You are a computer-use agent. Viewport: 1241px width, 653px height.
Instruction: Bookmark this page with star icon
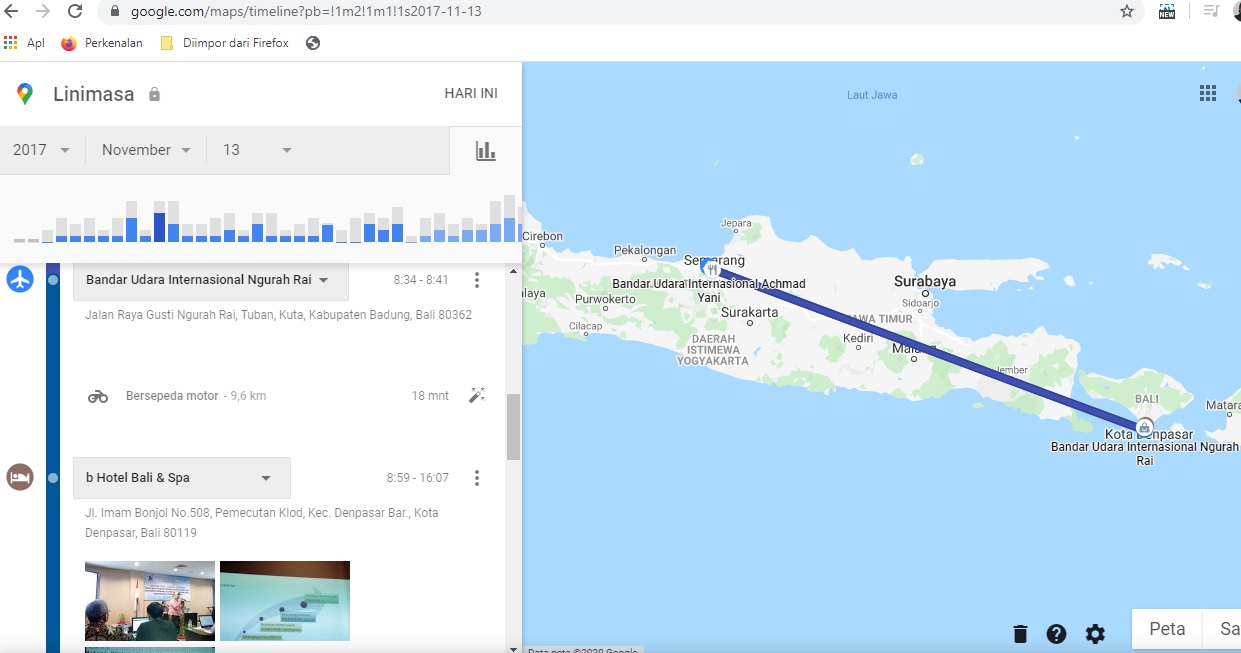1127,12
